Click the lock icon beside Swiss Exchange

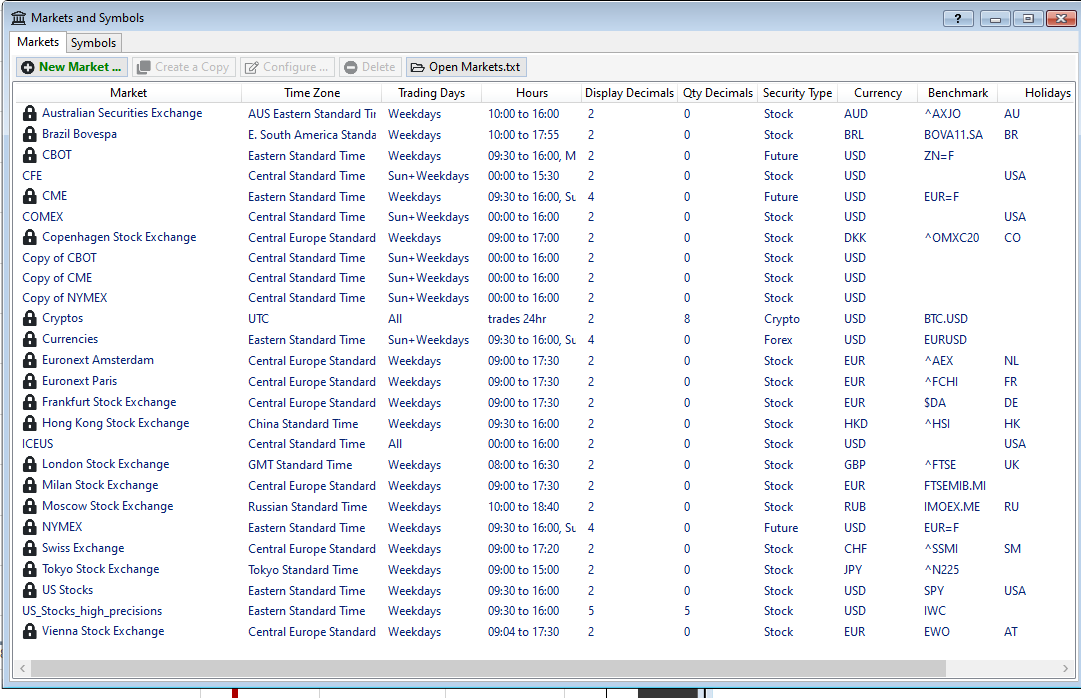click(x=30, y=548)
